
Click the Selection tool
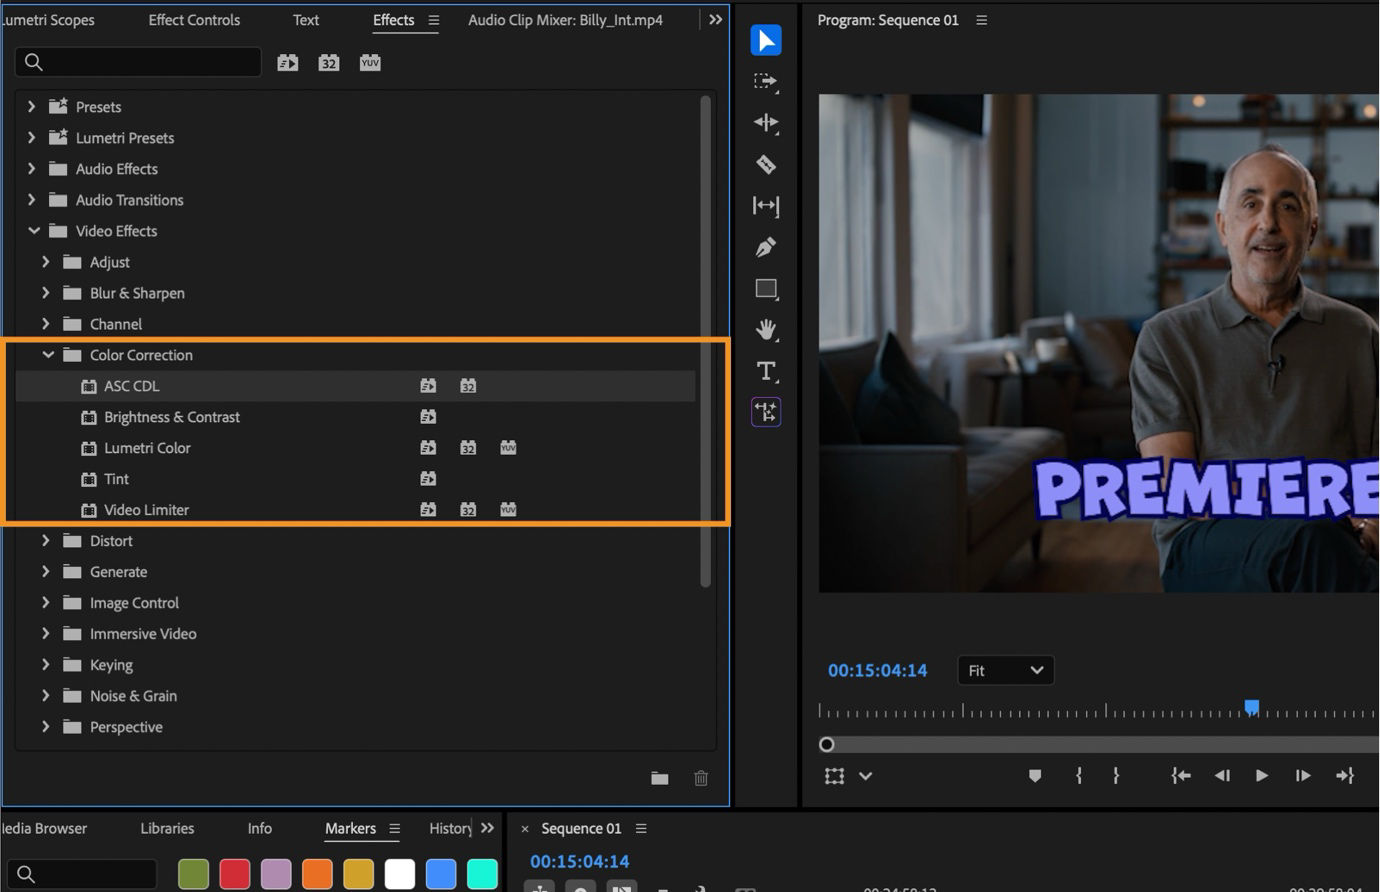(x=765, y=40)
